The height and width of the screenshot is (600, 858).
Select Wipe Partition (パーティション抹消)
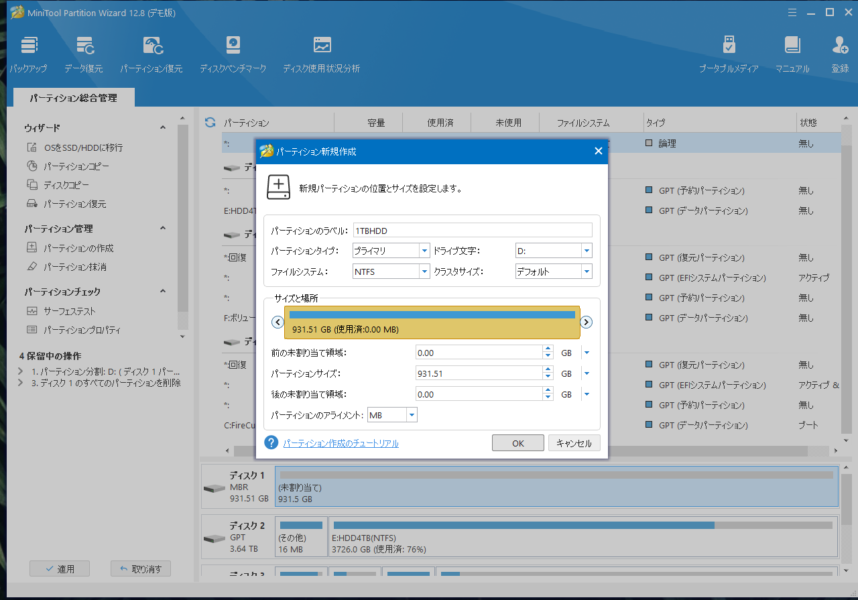(66, 266)
